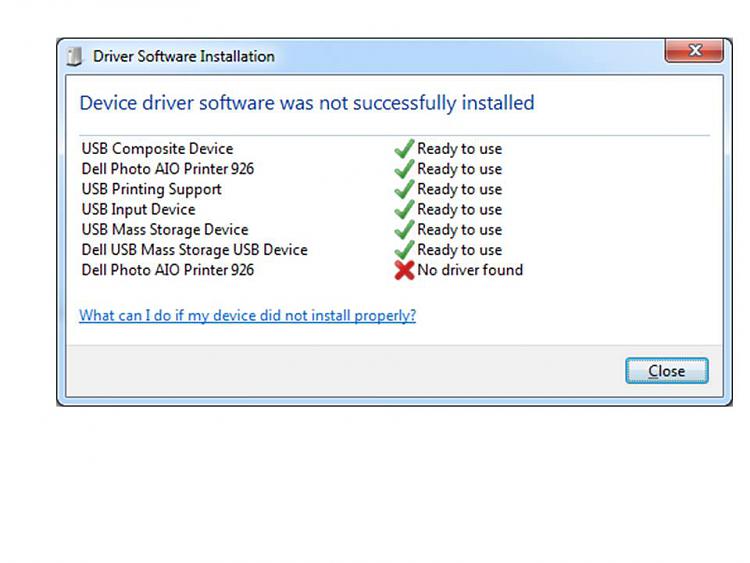
Task: Click the Close button
Action: click(667, 371)
